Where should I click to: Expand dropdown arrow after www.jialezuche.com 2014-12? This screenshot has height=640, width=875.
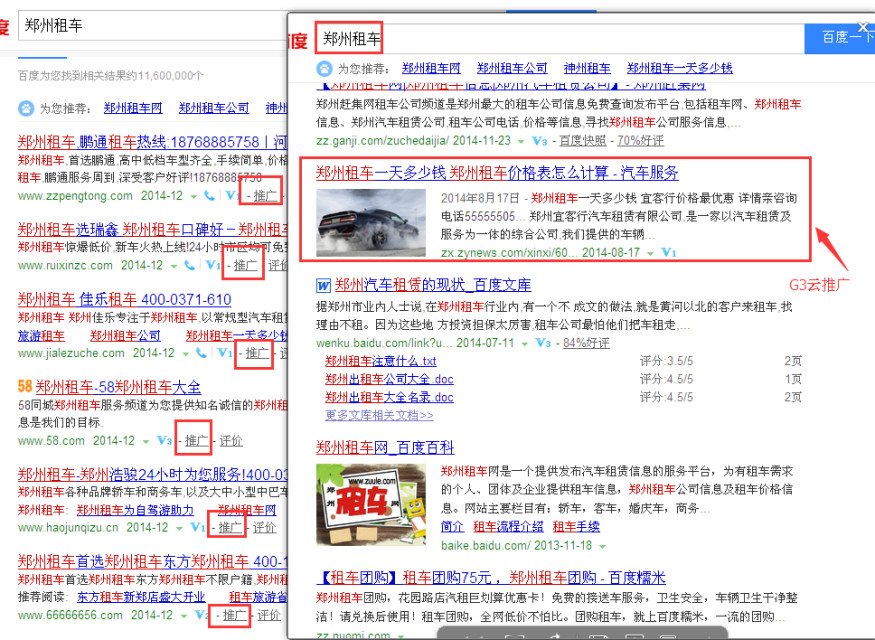point(185,354)
